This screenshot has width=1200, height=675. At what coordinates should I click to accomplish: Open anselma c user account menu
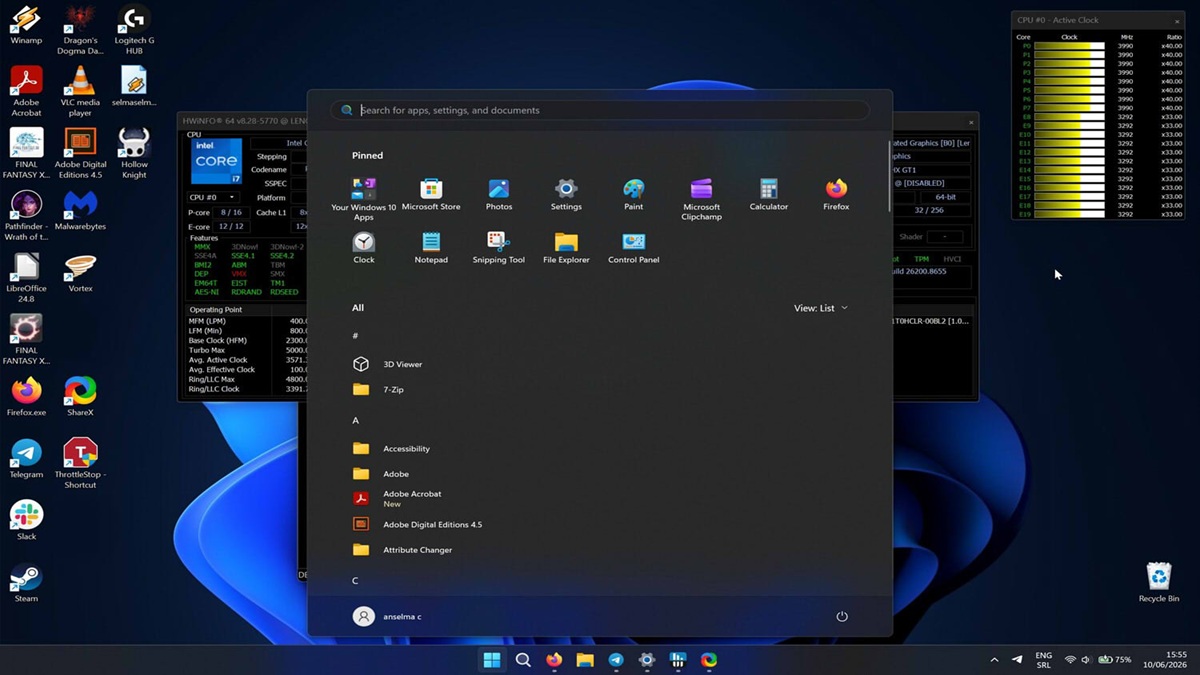[388, 616]
